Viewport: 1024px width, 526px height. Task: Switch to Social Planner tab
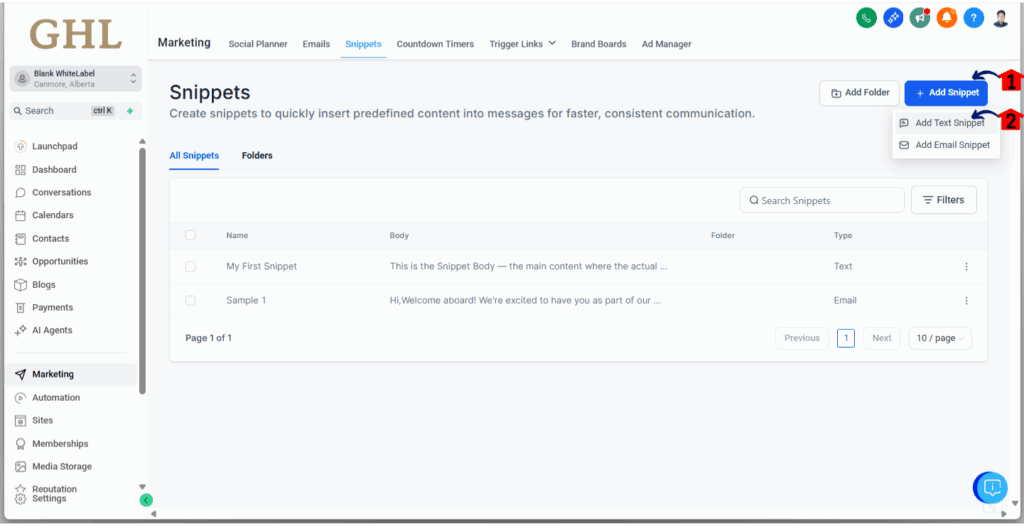pos(258,44)
